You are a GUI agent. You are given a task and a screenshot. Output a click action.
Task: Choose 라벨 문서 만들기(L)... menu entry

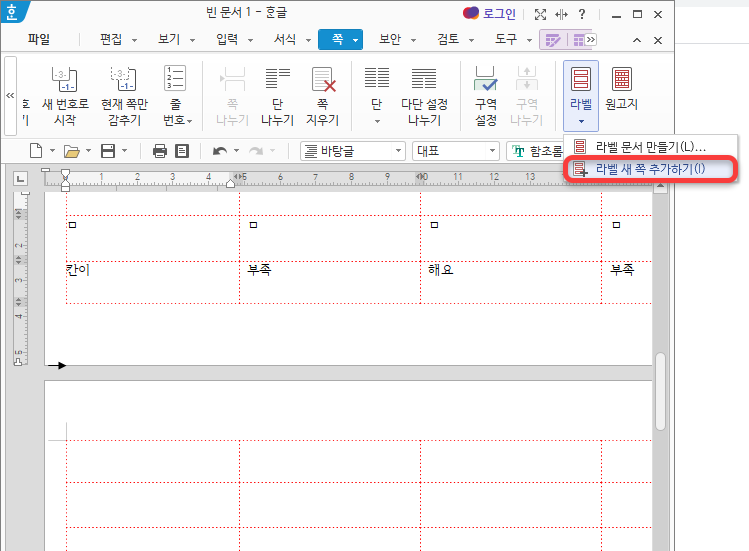tap(650, 147)
